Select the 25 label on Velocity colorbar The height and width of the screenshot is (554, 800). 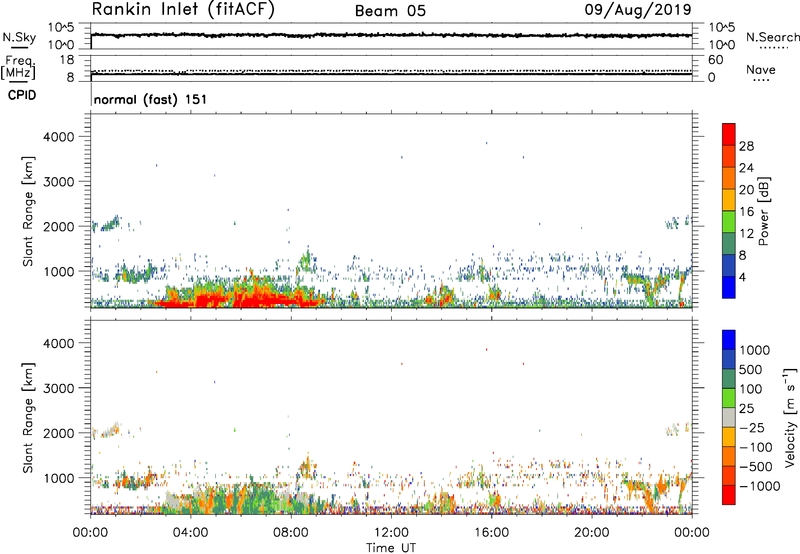[746, 408]
